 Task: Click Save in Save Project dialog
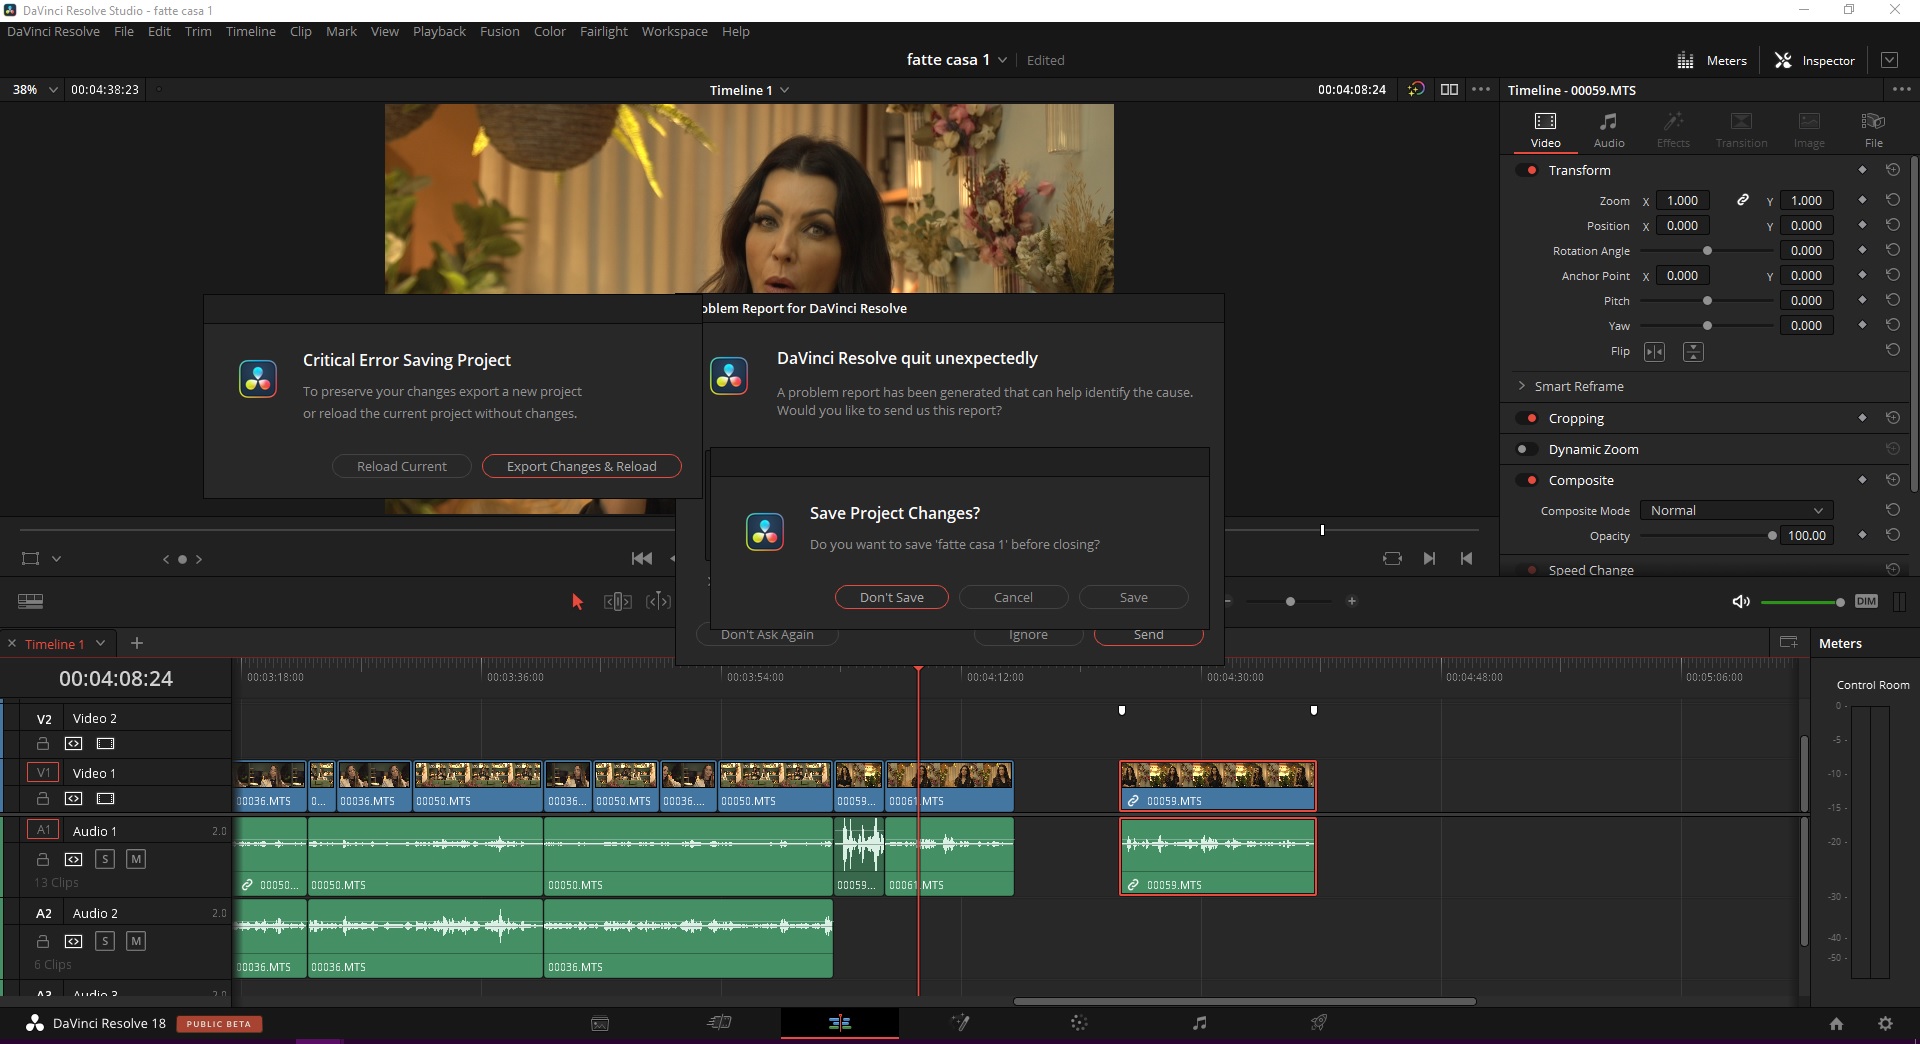click(x=1133, y=597)
